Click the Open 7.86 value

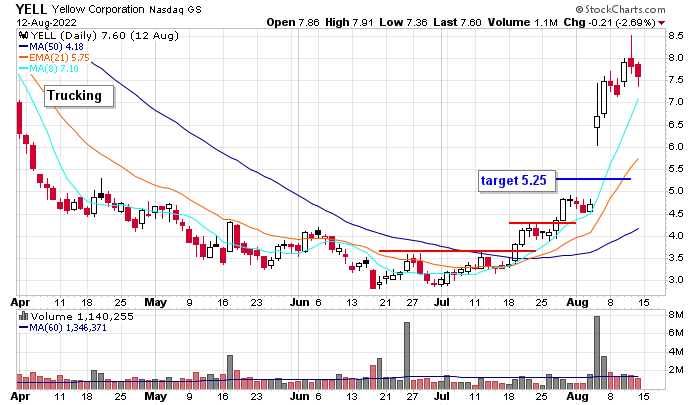pos(293,22)
